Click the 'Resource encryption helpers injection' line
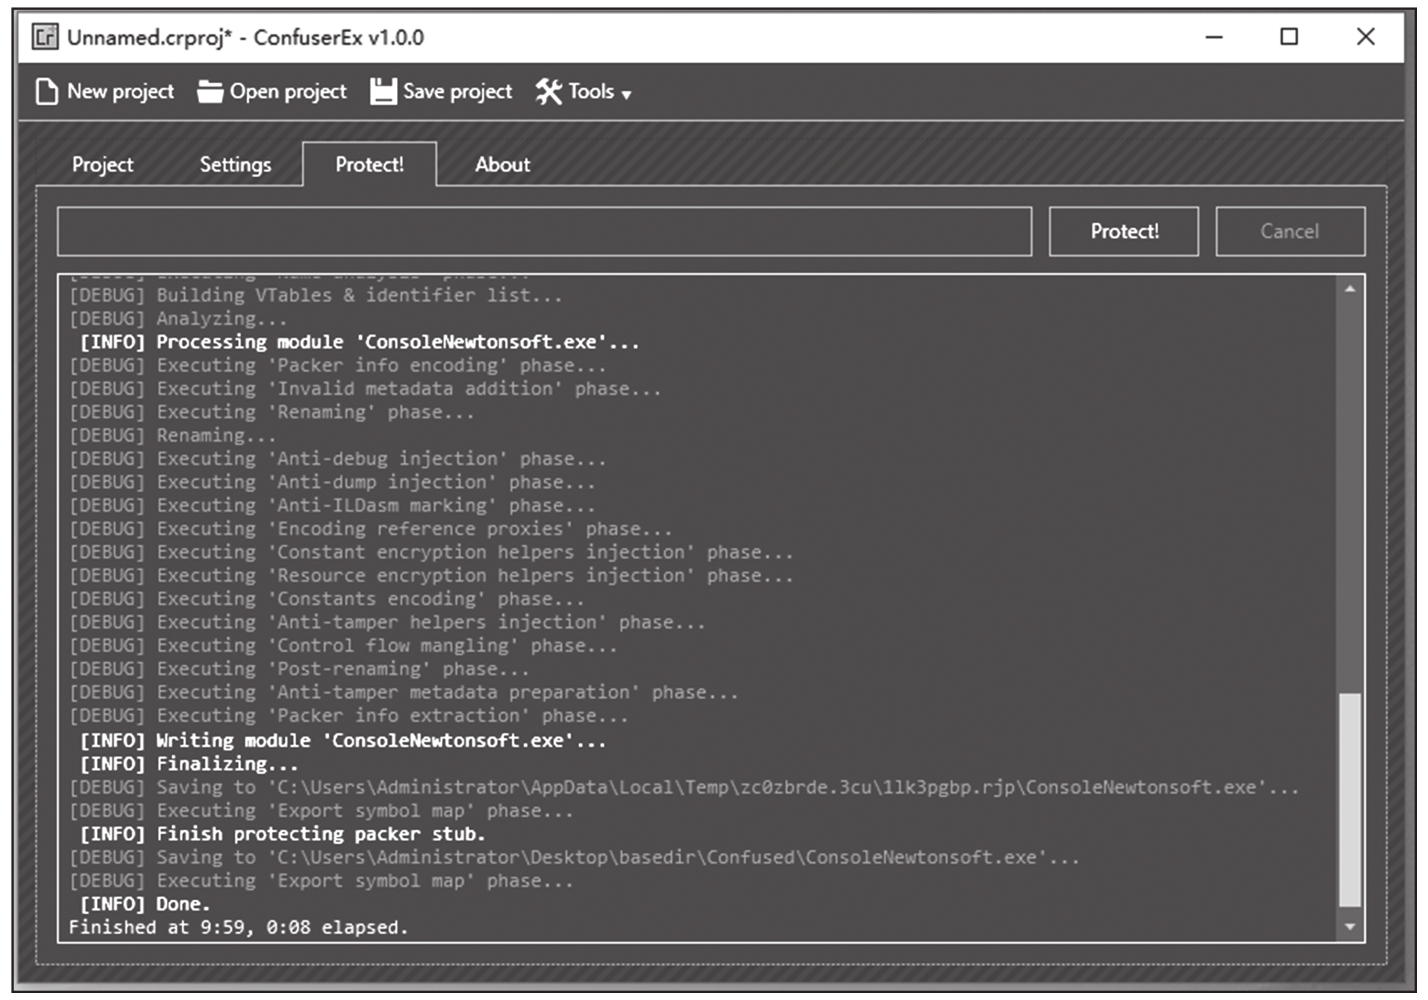Viewport: 1428px width, 1000px height. pos(431,576)
